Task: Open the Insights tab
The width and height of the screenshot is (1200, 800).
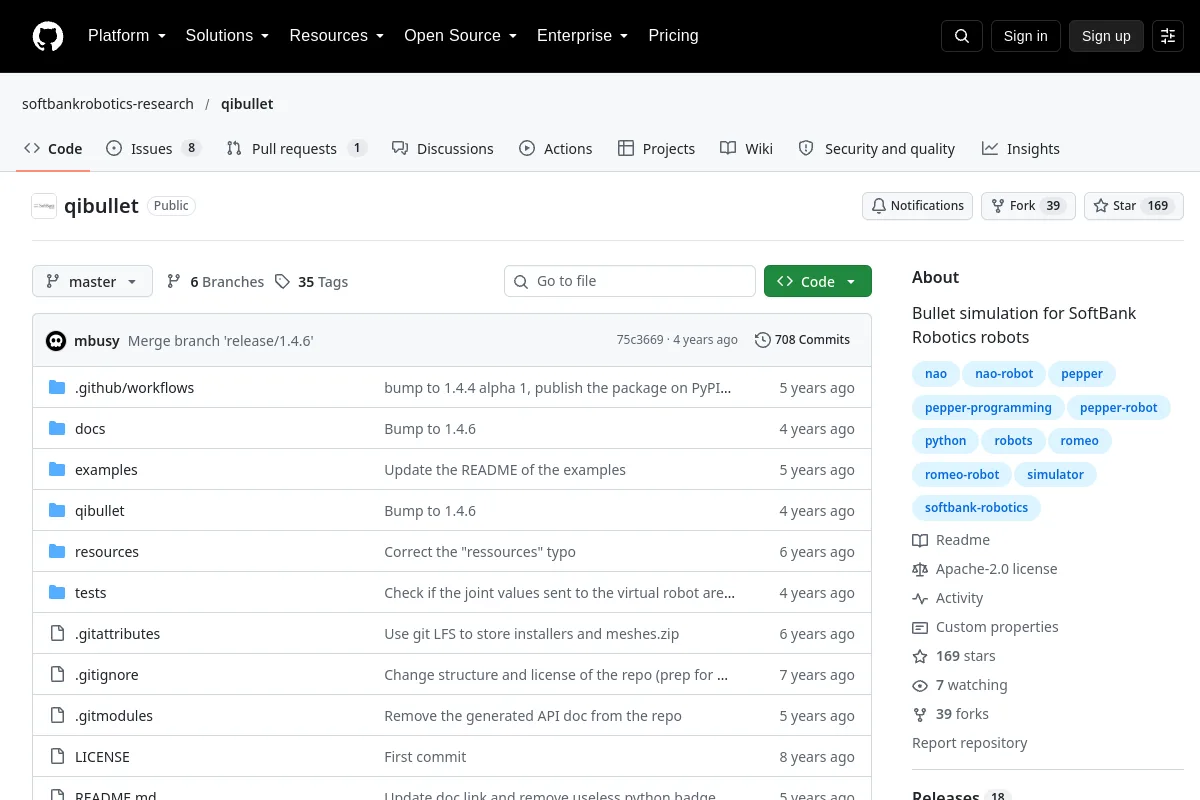Action: coord(1021,148)
